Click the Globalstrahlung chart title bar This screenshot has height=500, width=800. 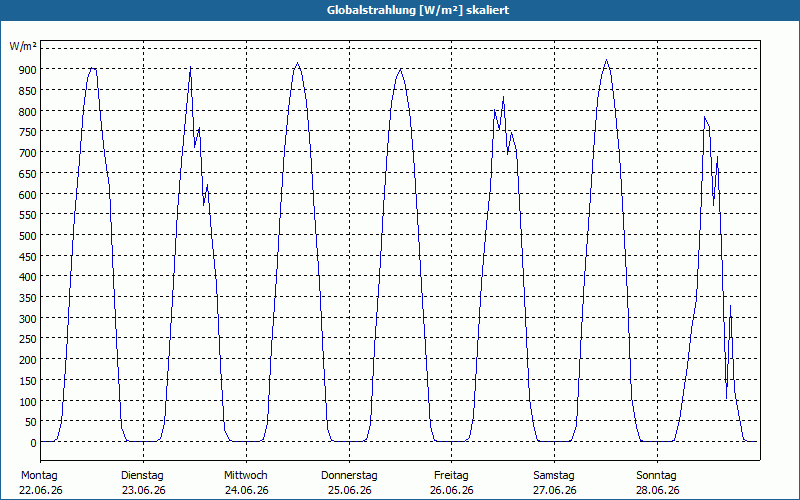point(400,10)
